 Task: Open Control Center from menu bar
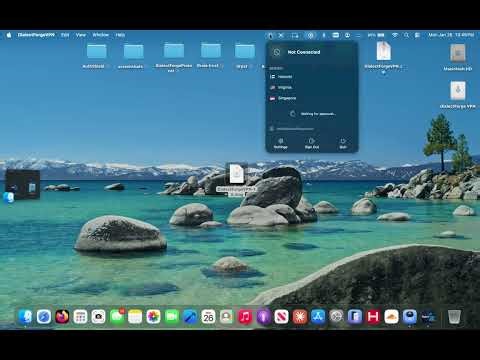point(417,35)
